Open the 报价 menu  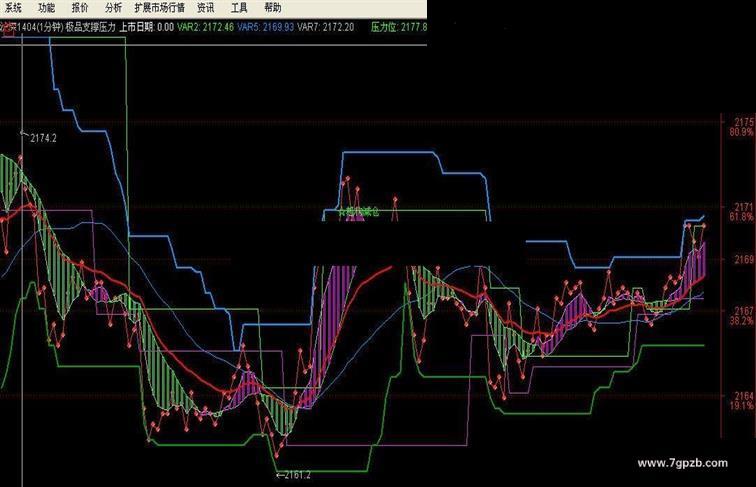80,8
